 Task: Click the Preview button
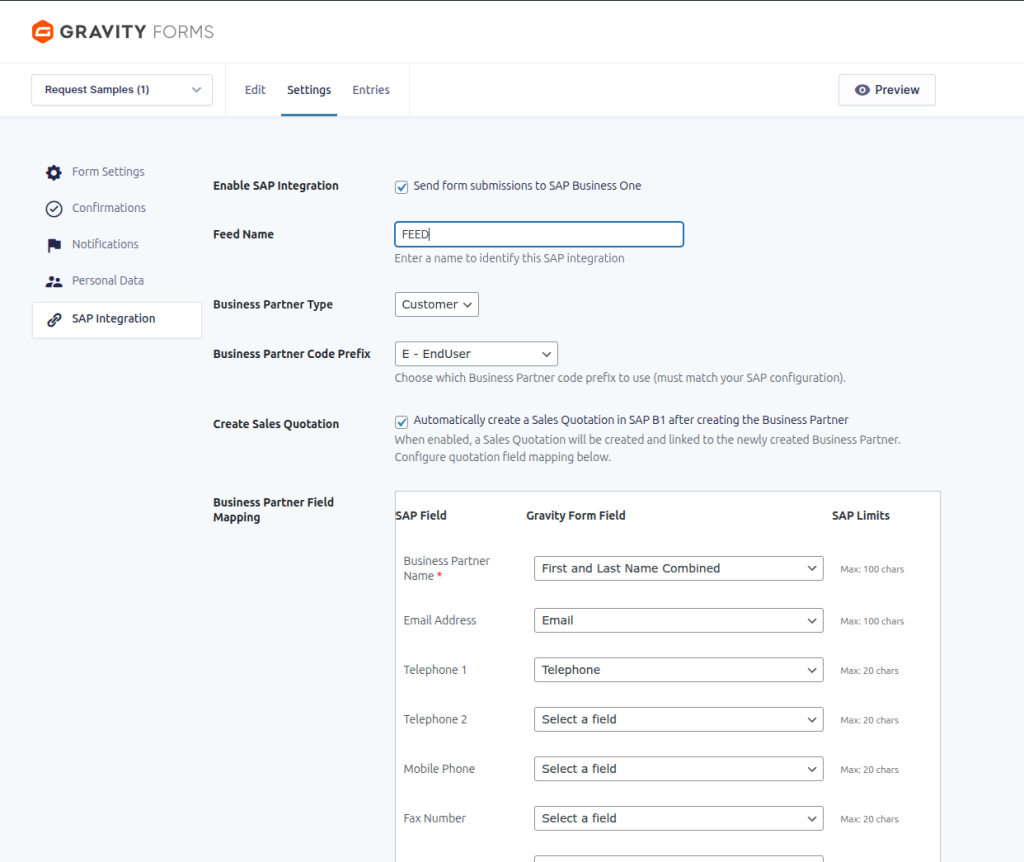886,89
